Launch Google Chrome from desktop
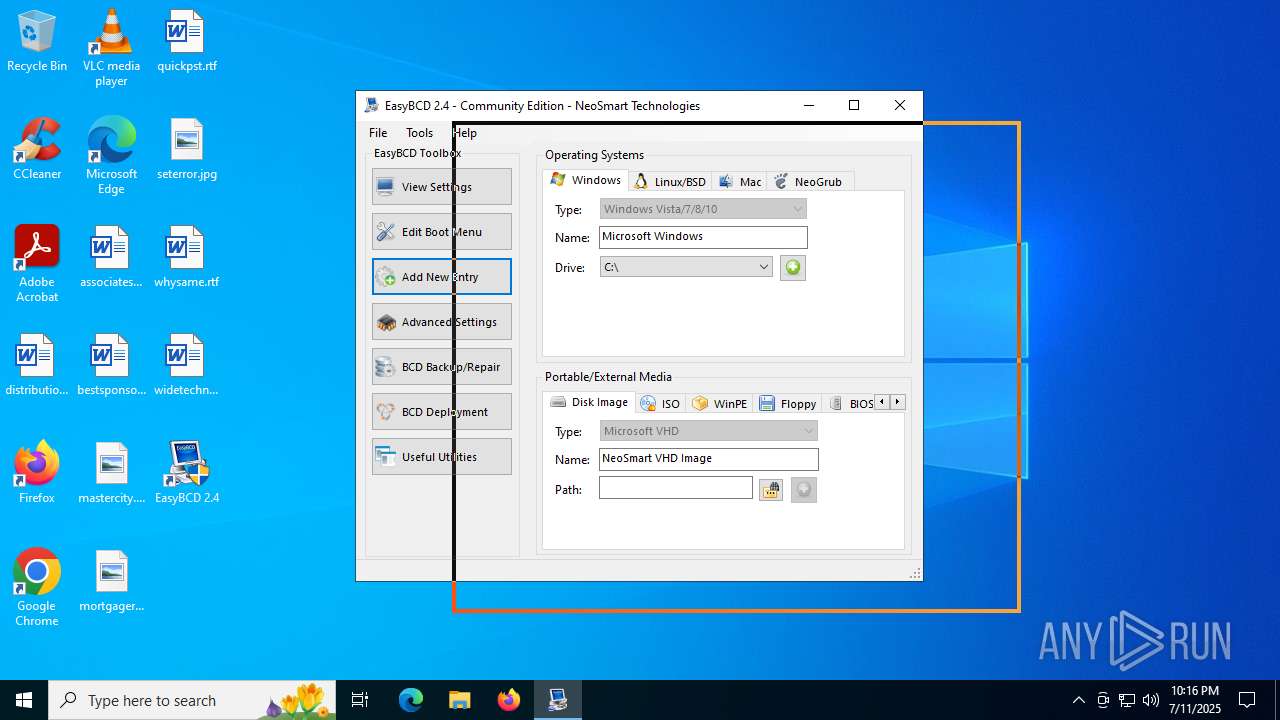Image resolution: width=1280 pixels, height=720 pixels. [37, 588]
